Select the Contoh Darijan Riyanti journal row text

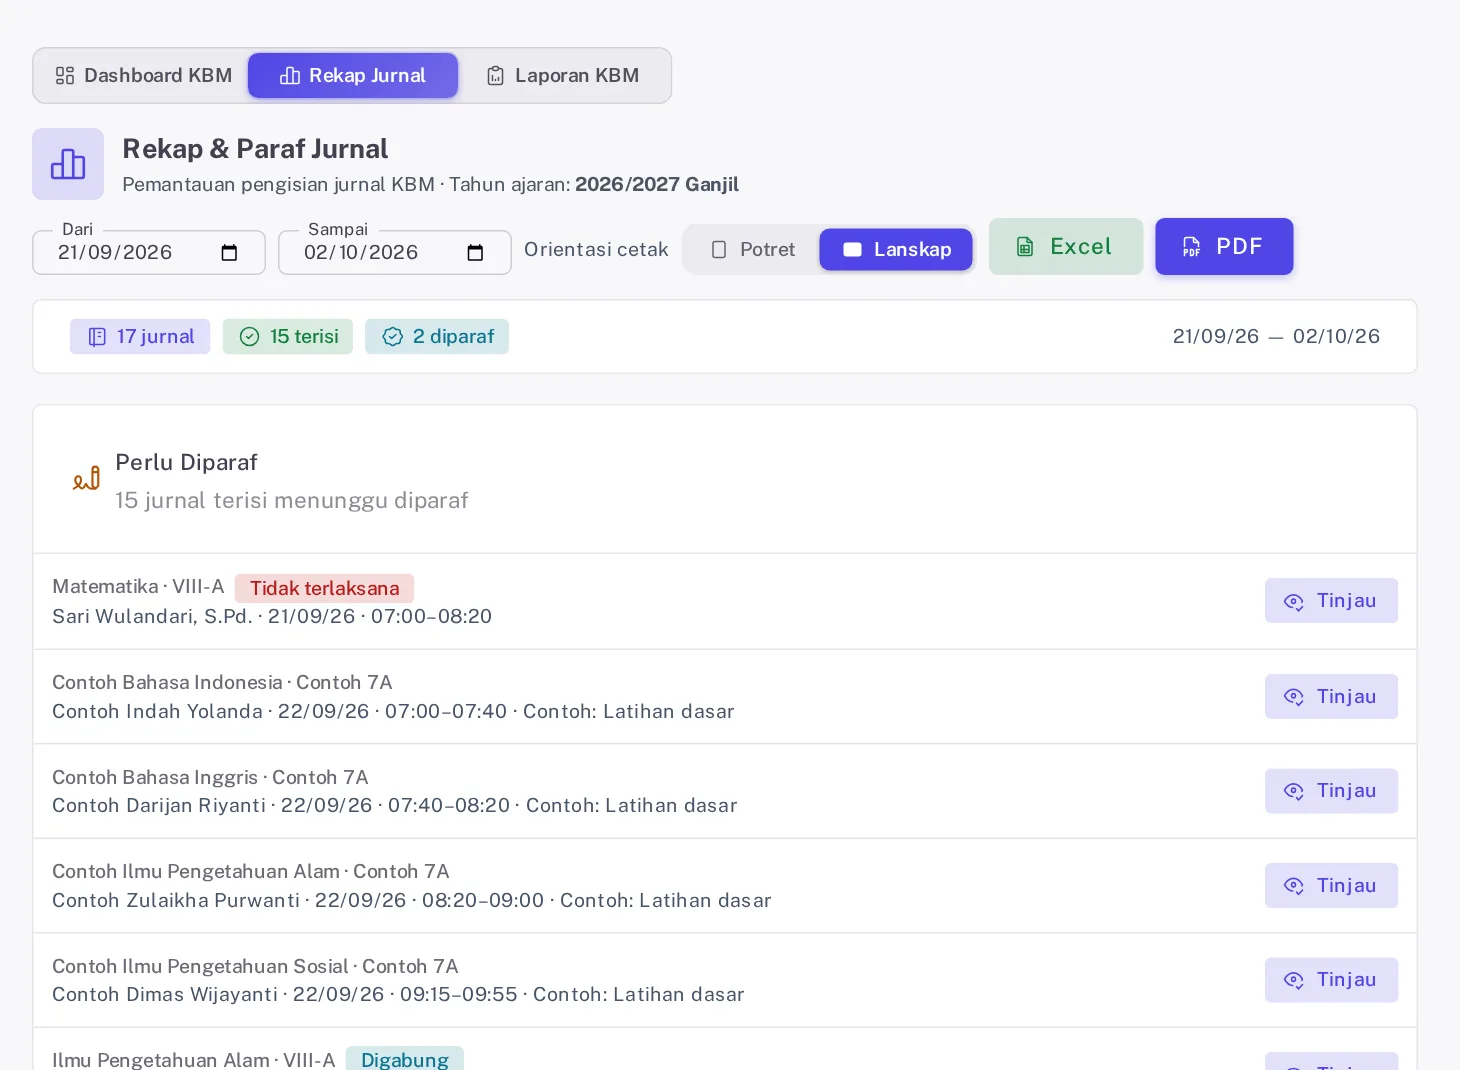[394, 805]
